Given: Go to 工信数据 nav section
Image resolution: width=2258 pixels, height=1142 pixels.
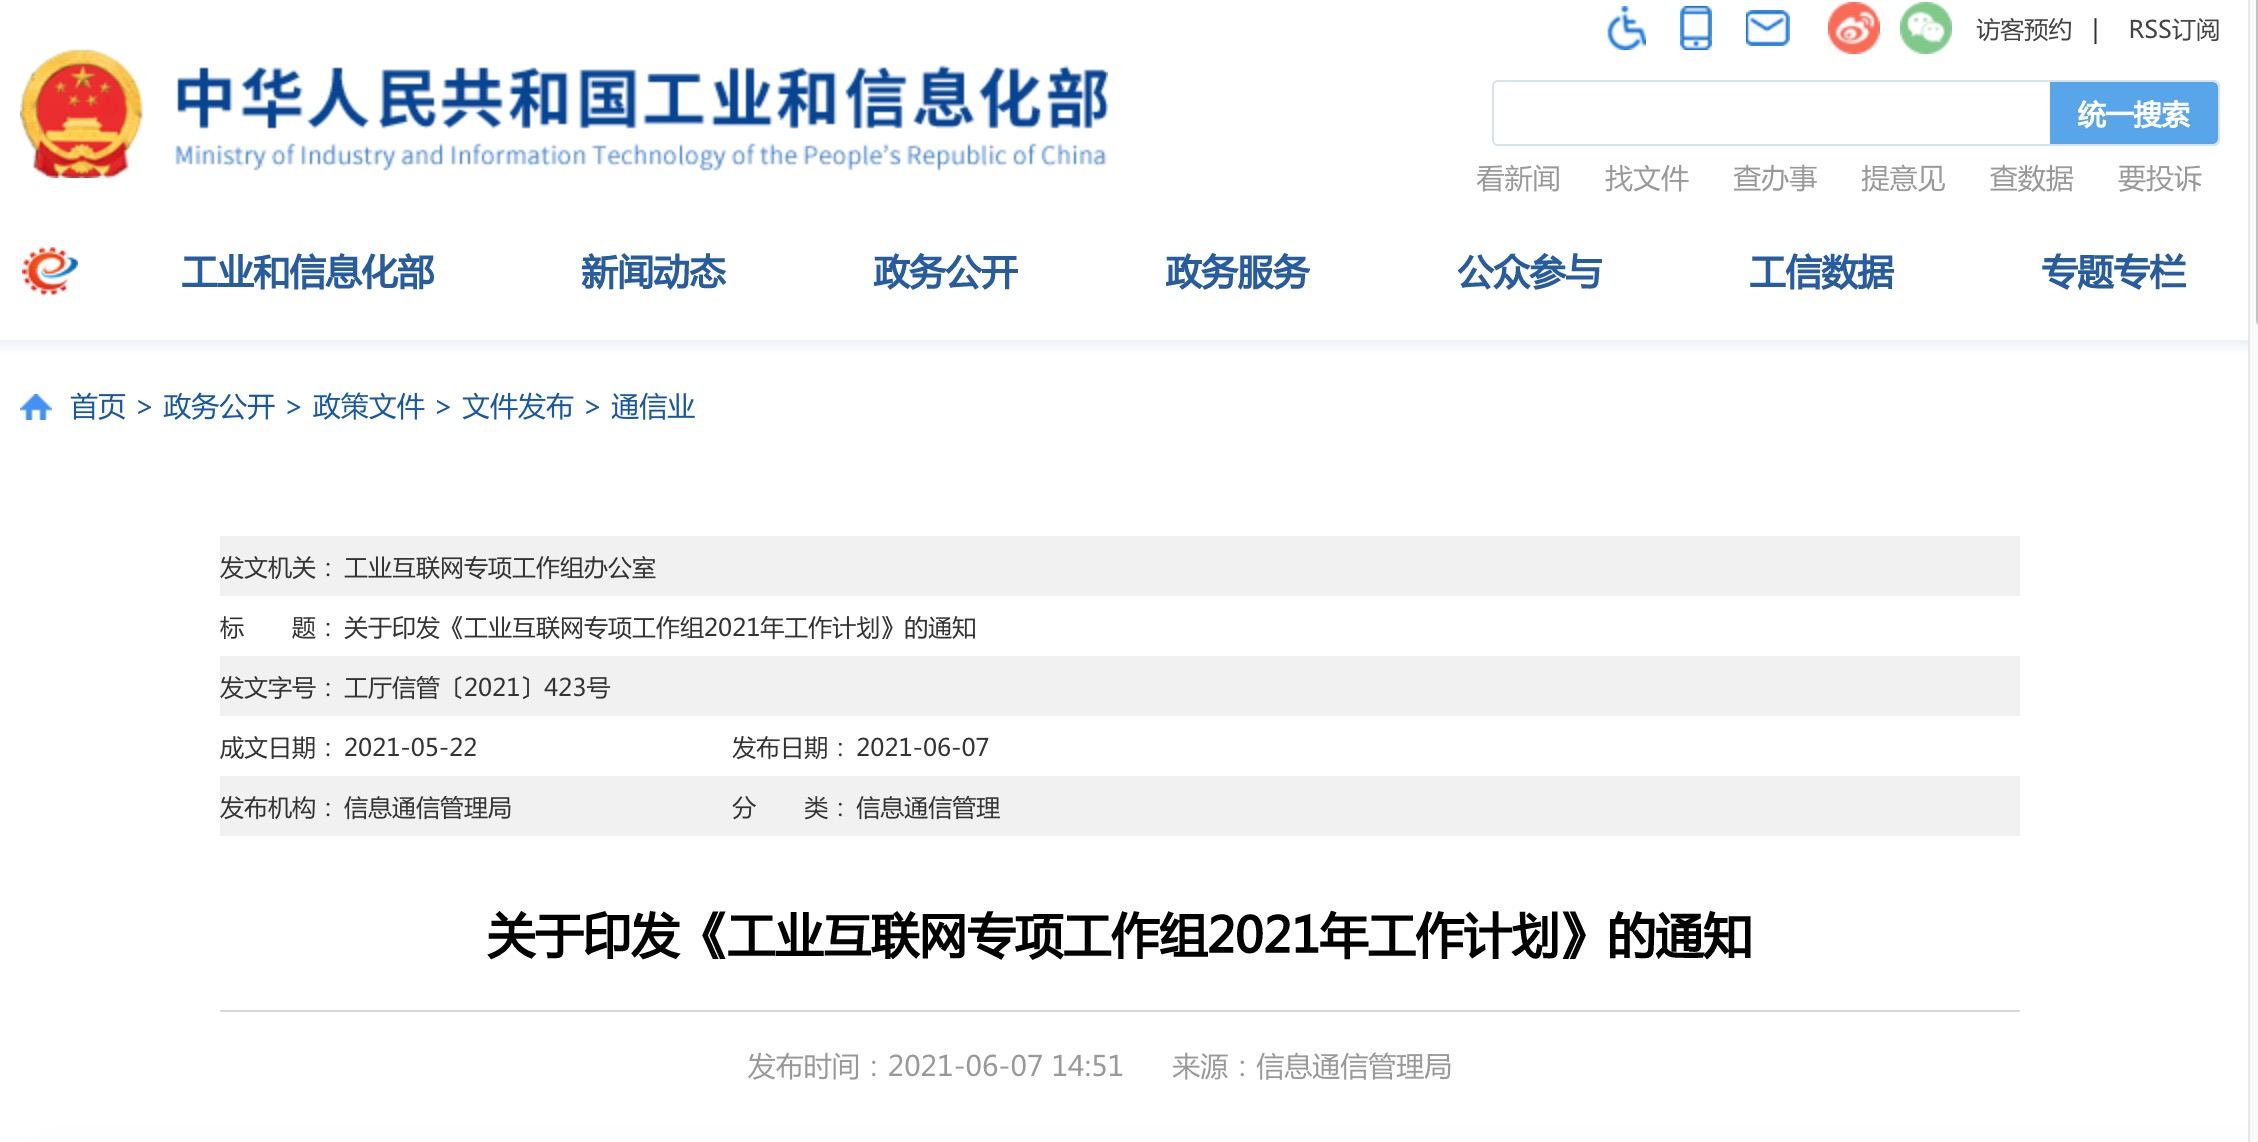Looking at the screenshot, I should (1821, 272).
